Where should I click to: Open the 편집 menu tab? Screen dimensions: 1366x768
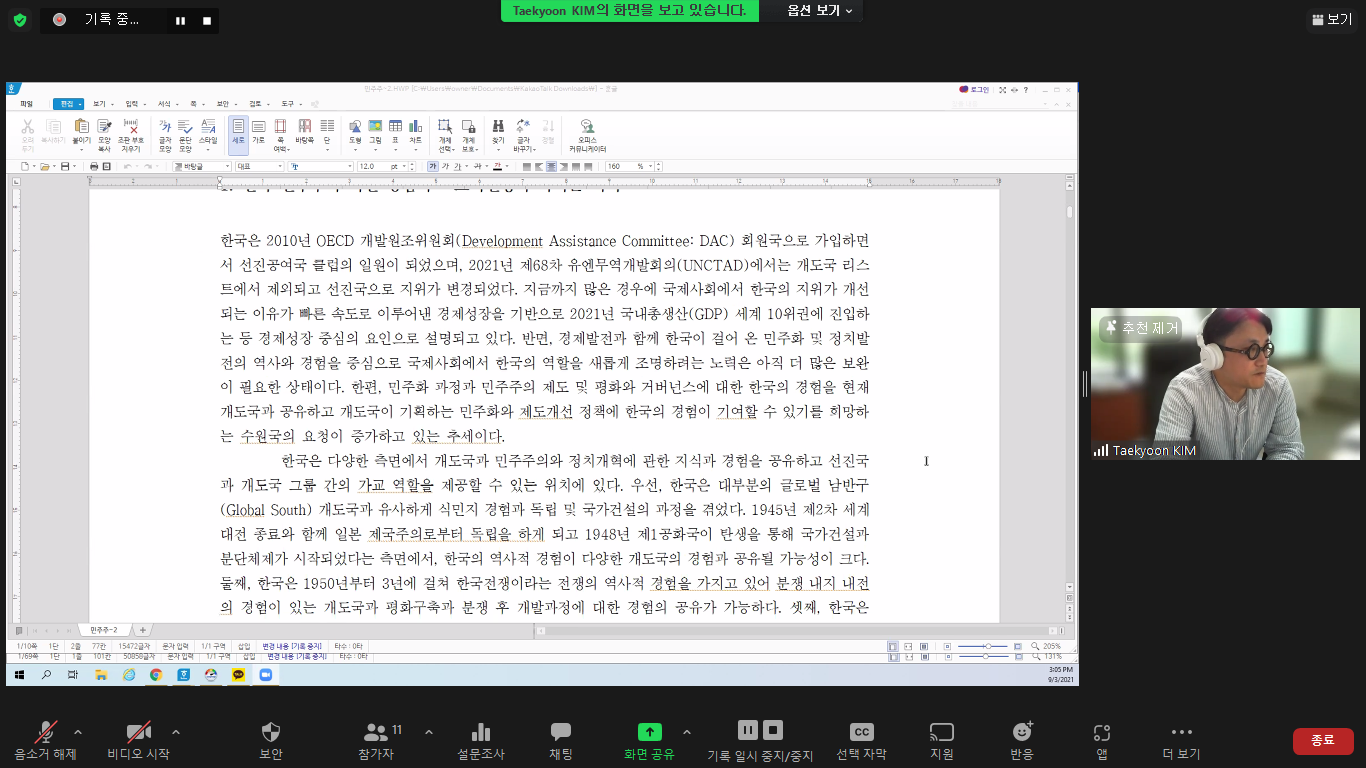pyautogui.click(x=67, y=104)
